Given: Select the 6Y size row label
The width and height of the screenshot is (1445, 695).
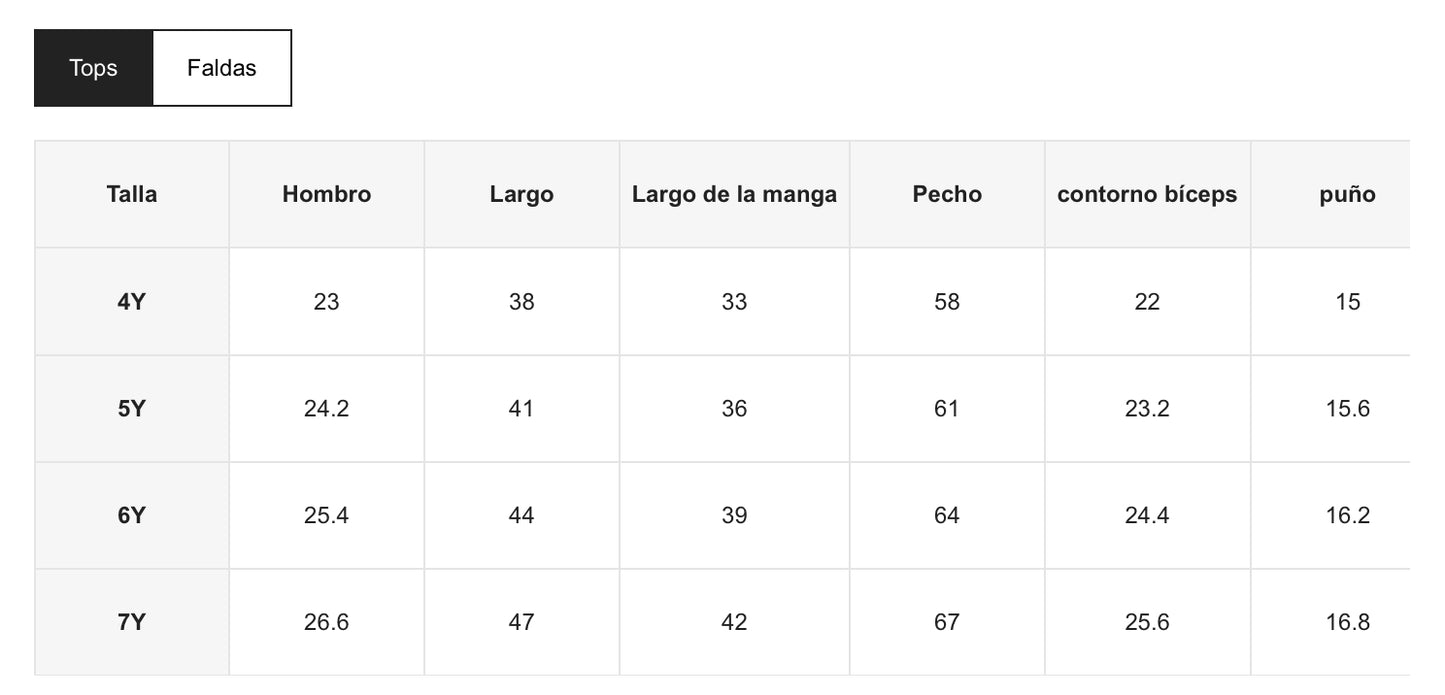Looking at the screenshot, I should (x=132, y=515).
